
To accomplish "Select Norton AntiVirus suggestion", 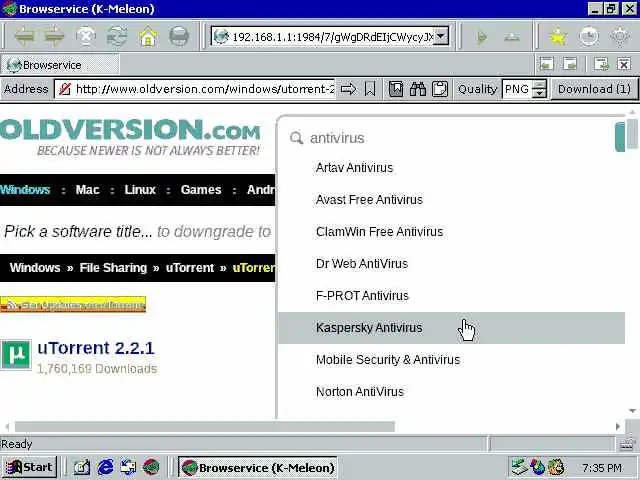I will (x=451, y=392).
